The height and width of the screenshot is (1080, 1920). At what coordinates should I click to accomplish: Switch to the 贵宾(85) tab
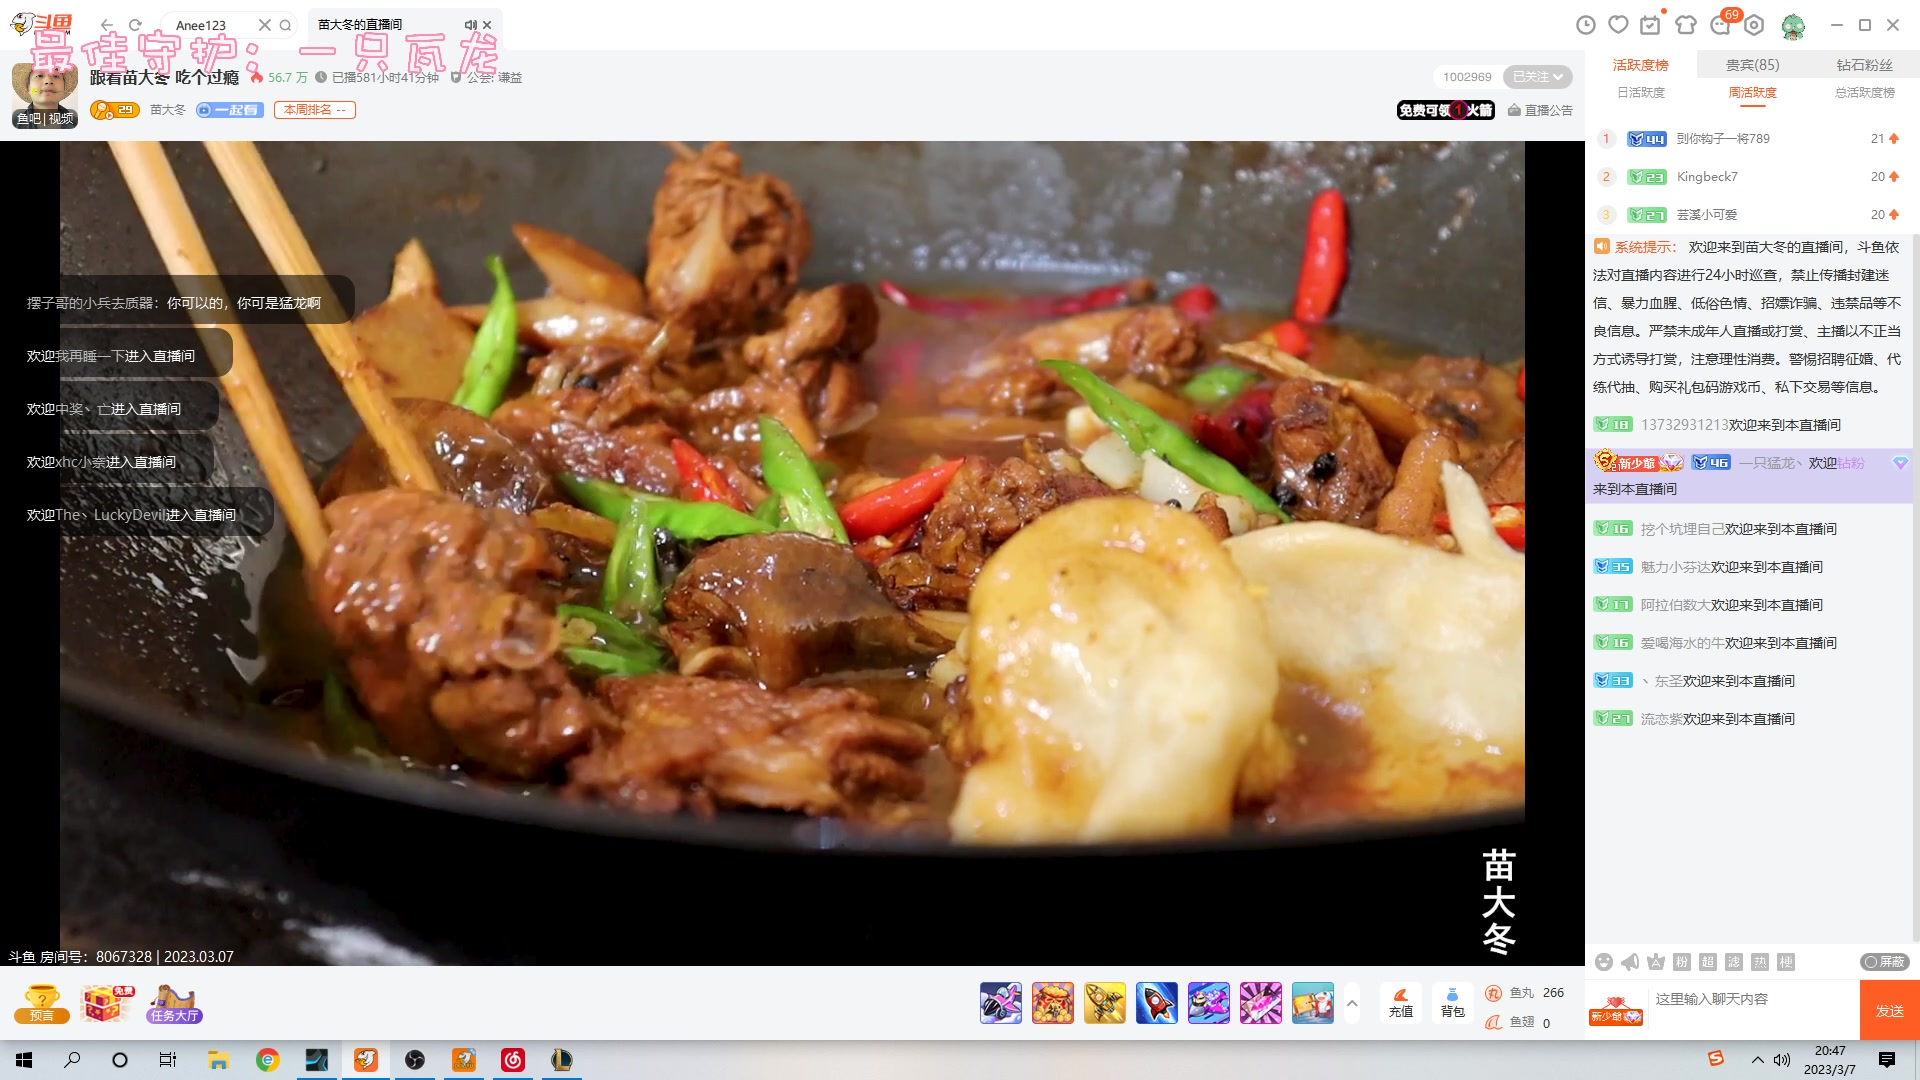click(x=1752, y=65)
